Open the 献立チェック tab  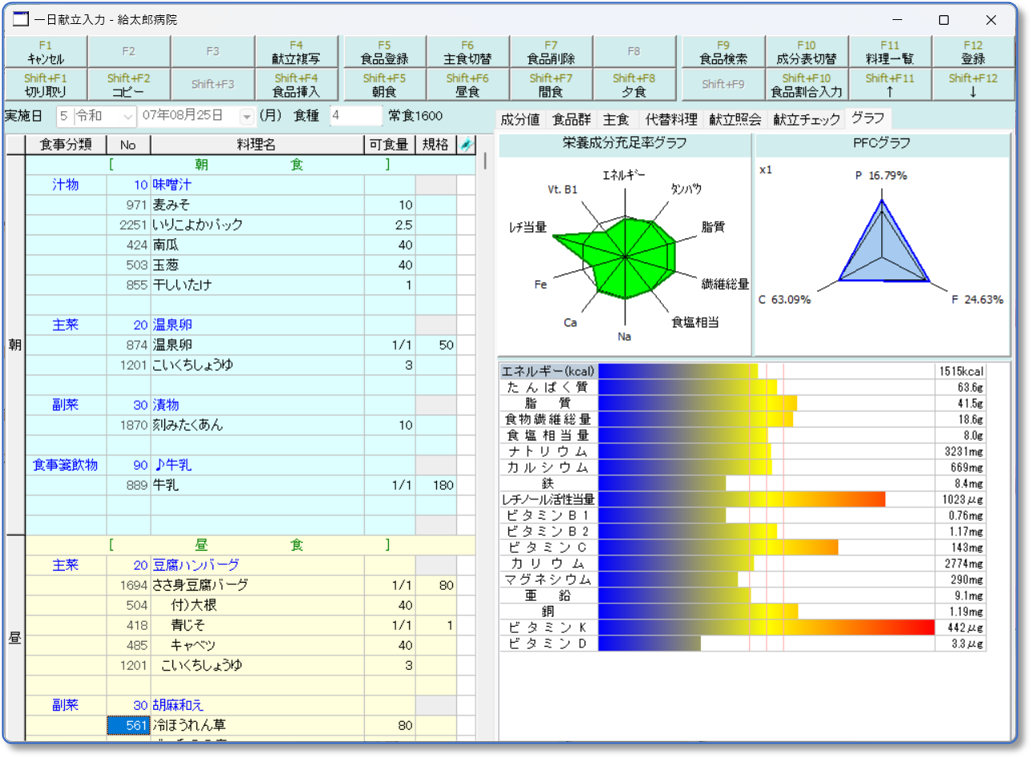(807, 119)
